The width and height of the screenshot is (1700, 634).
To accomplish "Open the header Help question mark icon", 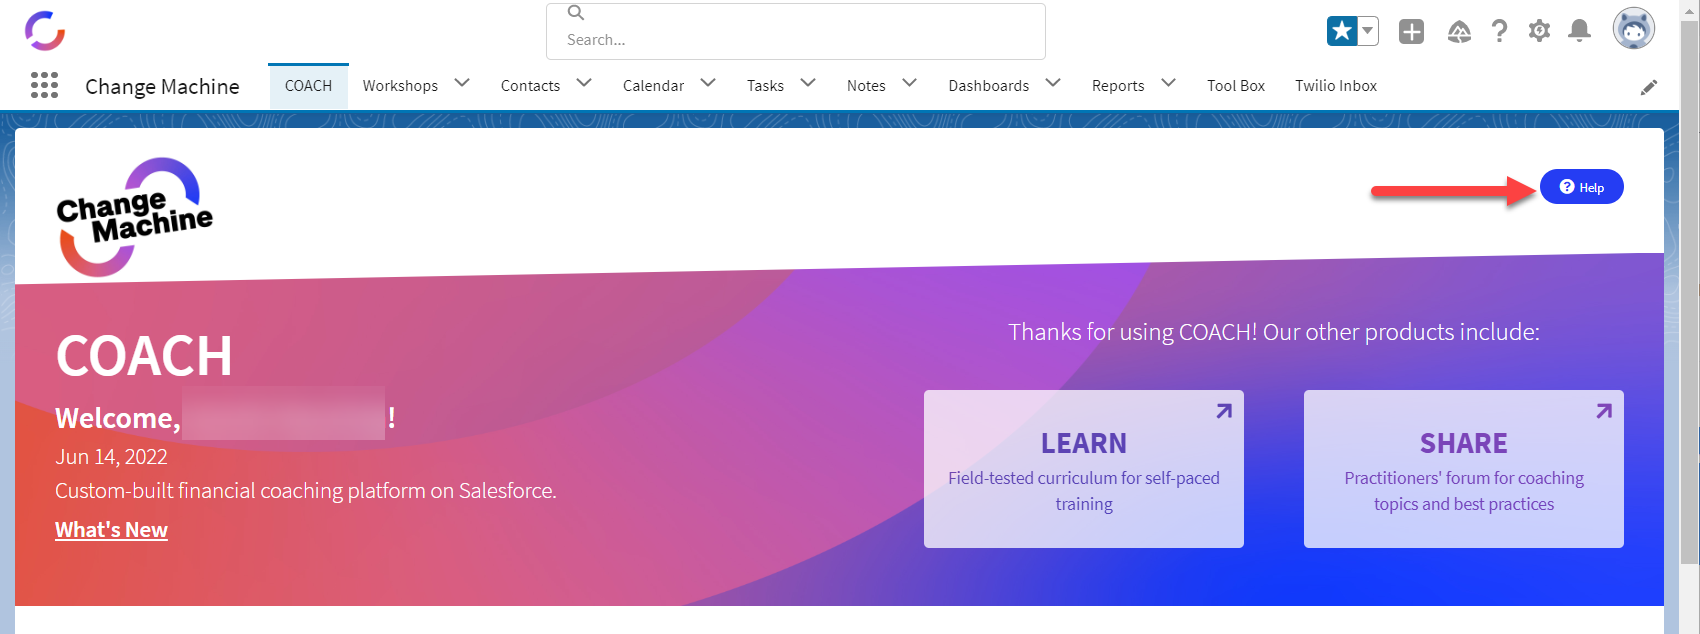I will point(1499,32).
